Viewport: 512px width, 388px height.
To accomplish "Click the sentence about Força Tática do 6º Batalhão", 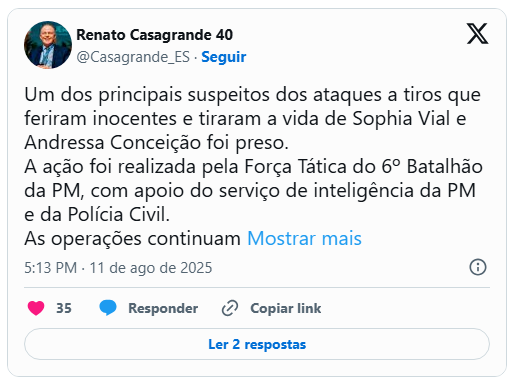I will 253,190.
